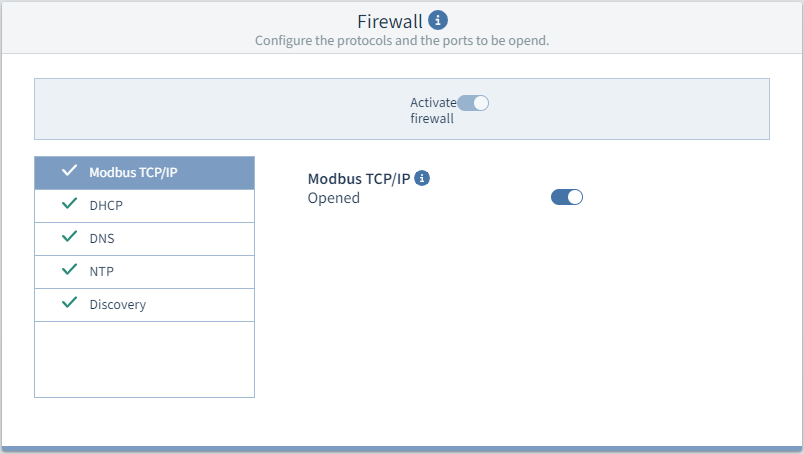Screen dimensions: 804x454
Task: Click the white checkmark on Modbus TCP/IP row
Action: [x=69, y=171]
